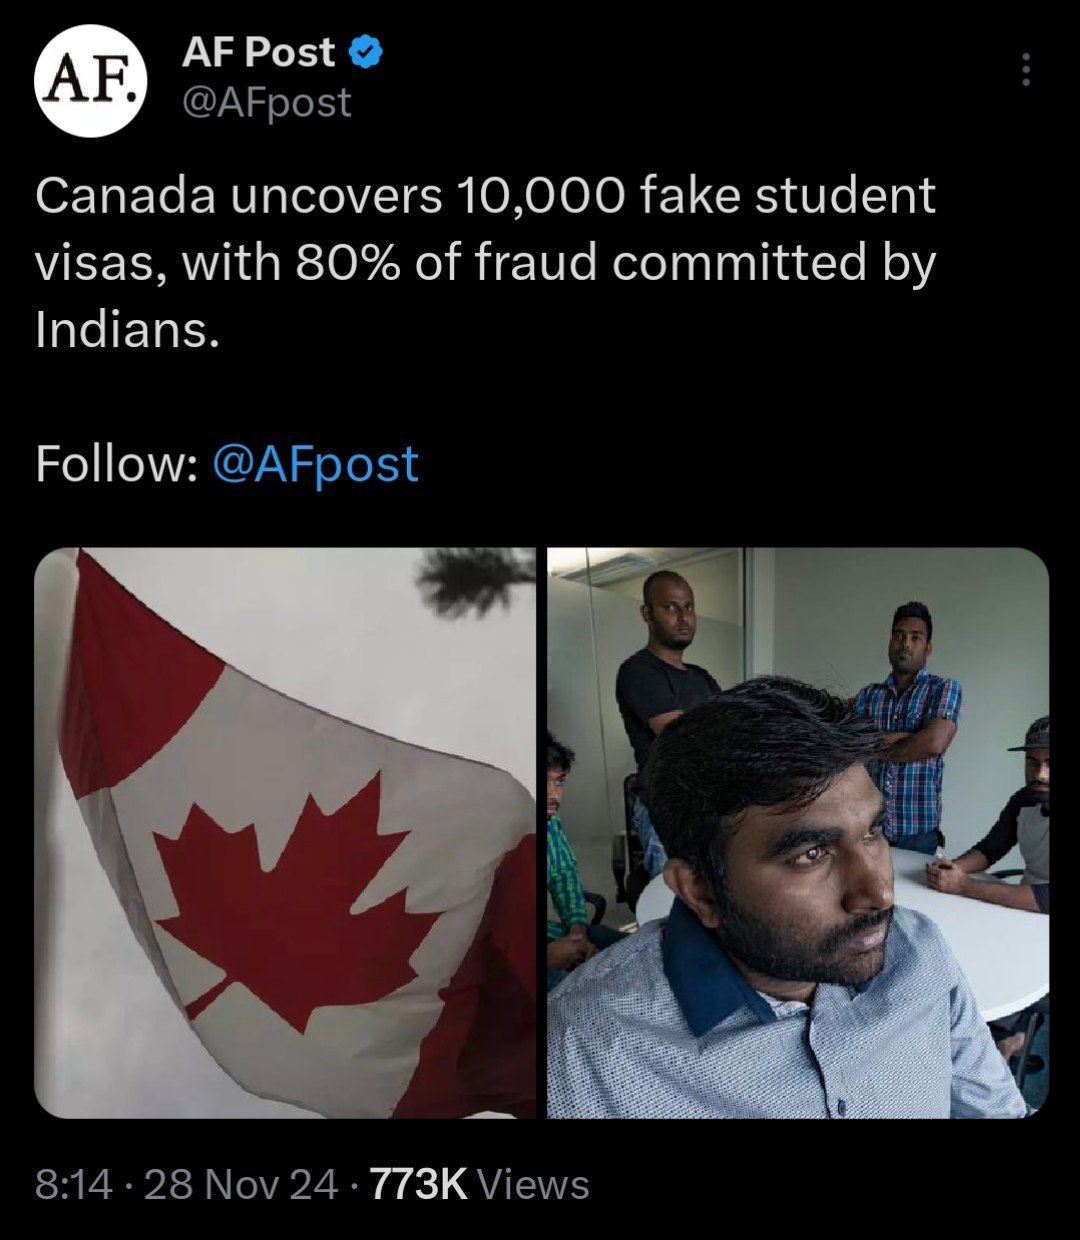Click the 'Follow:' text in the post

pyautogui.click(x=115, y=464)
